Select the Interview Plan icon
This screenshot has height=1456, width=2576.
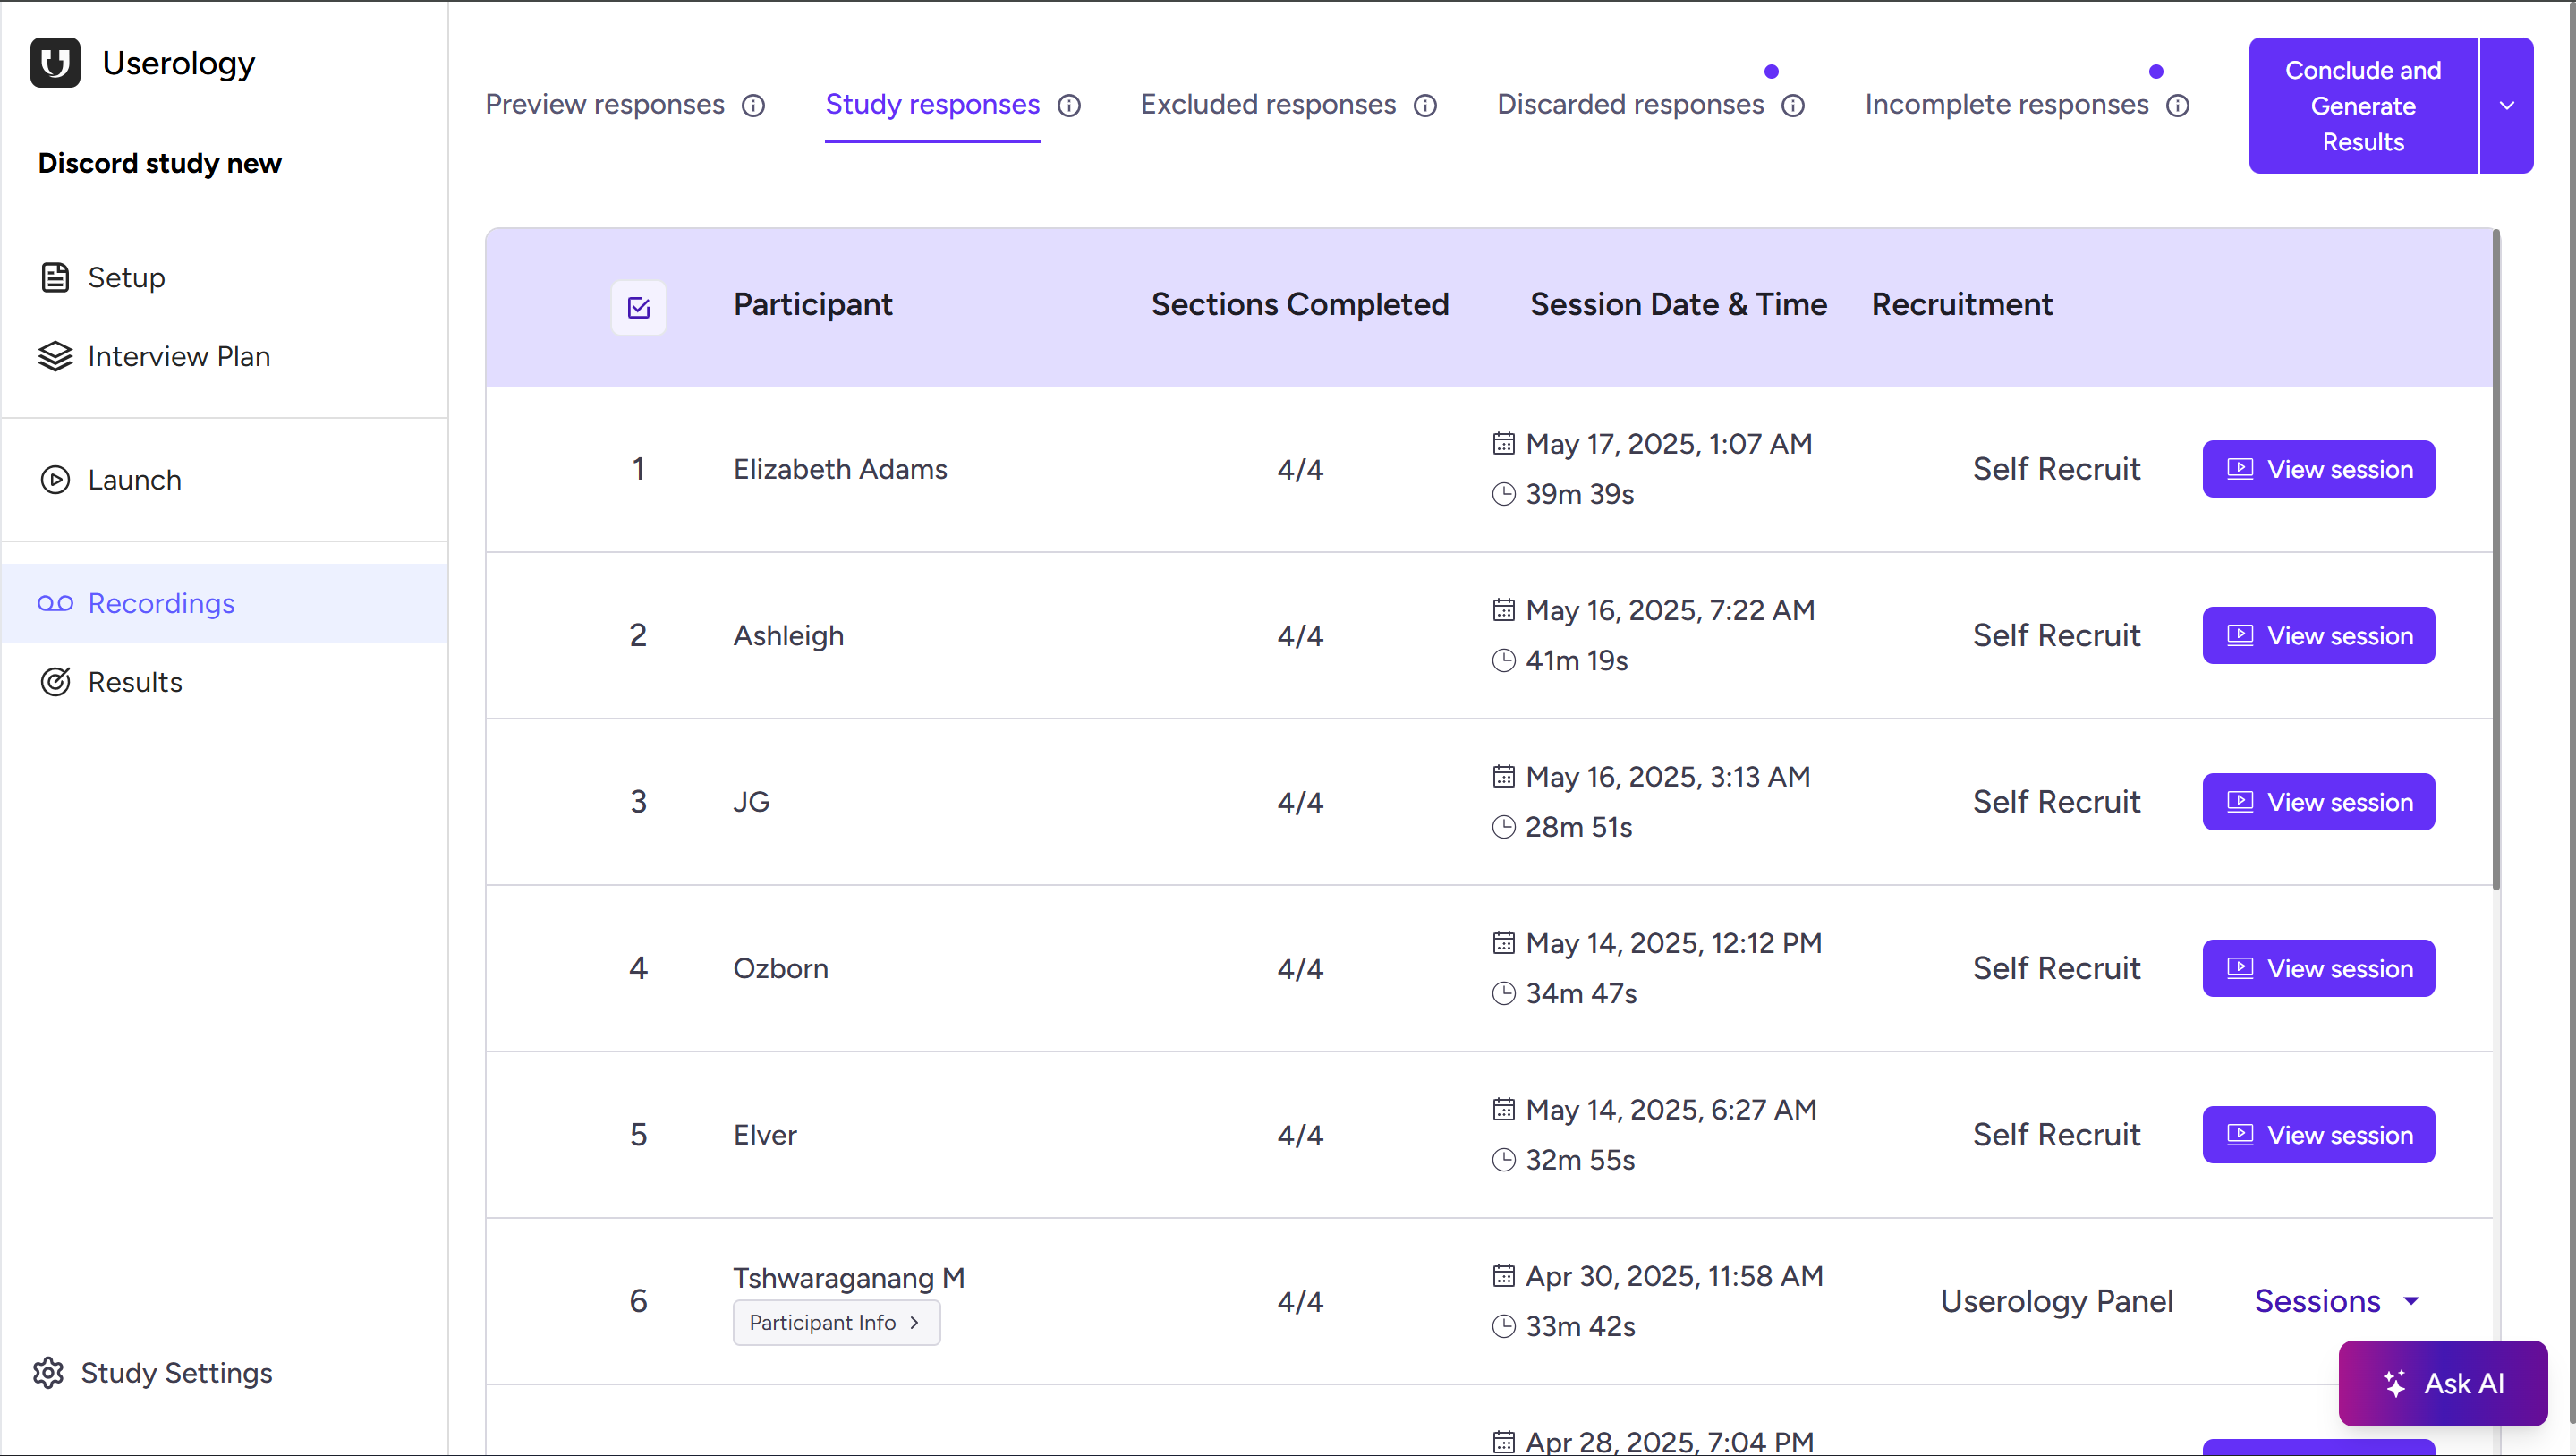55,356
